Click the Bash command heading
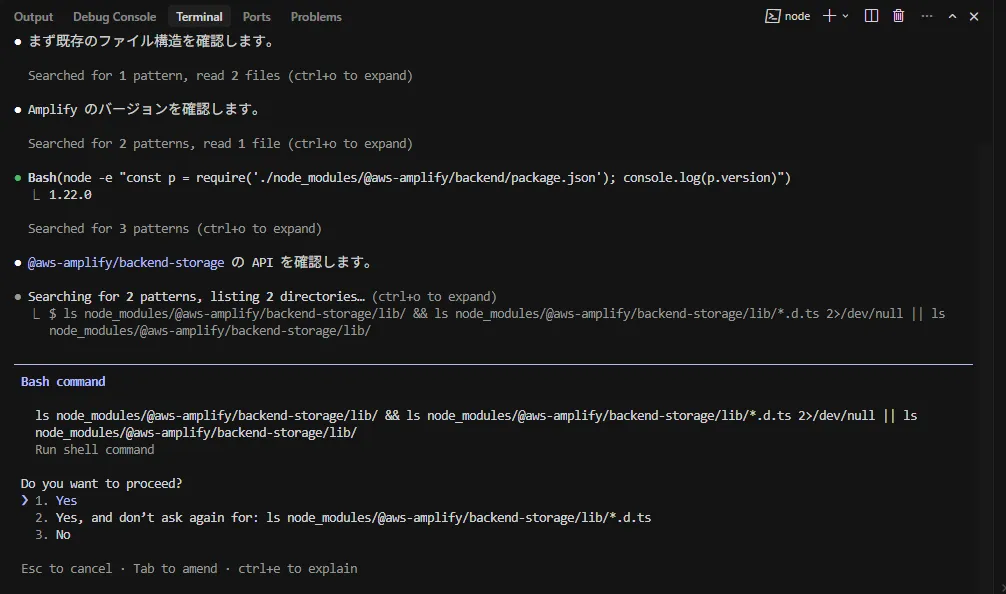This screenshot has width=1006, height=594. [x=63, y=381]
